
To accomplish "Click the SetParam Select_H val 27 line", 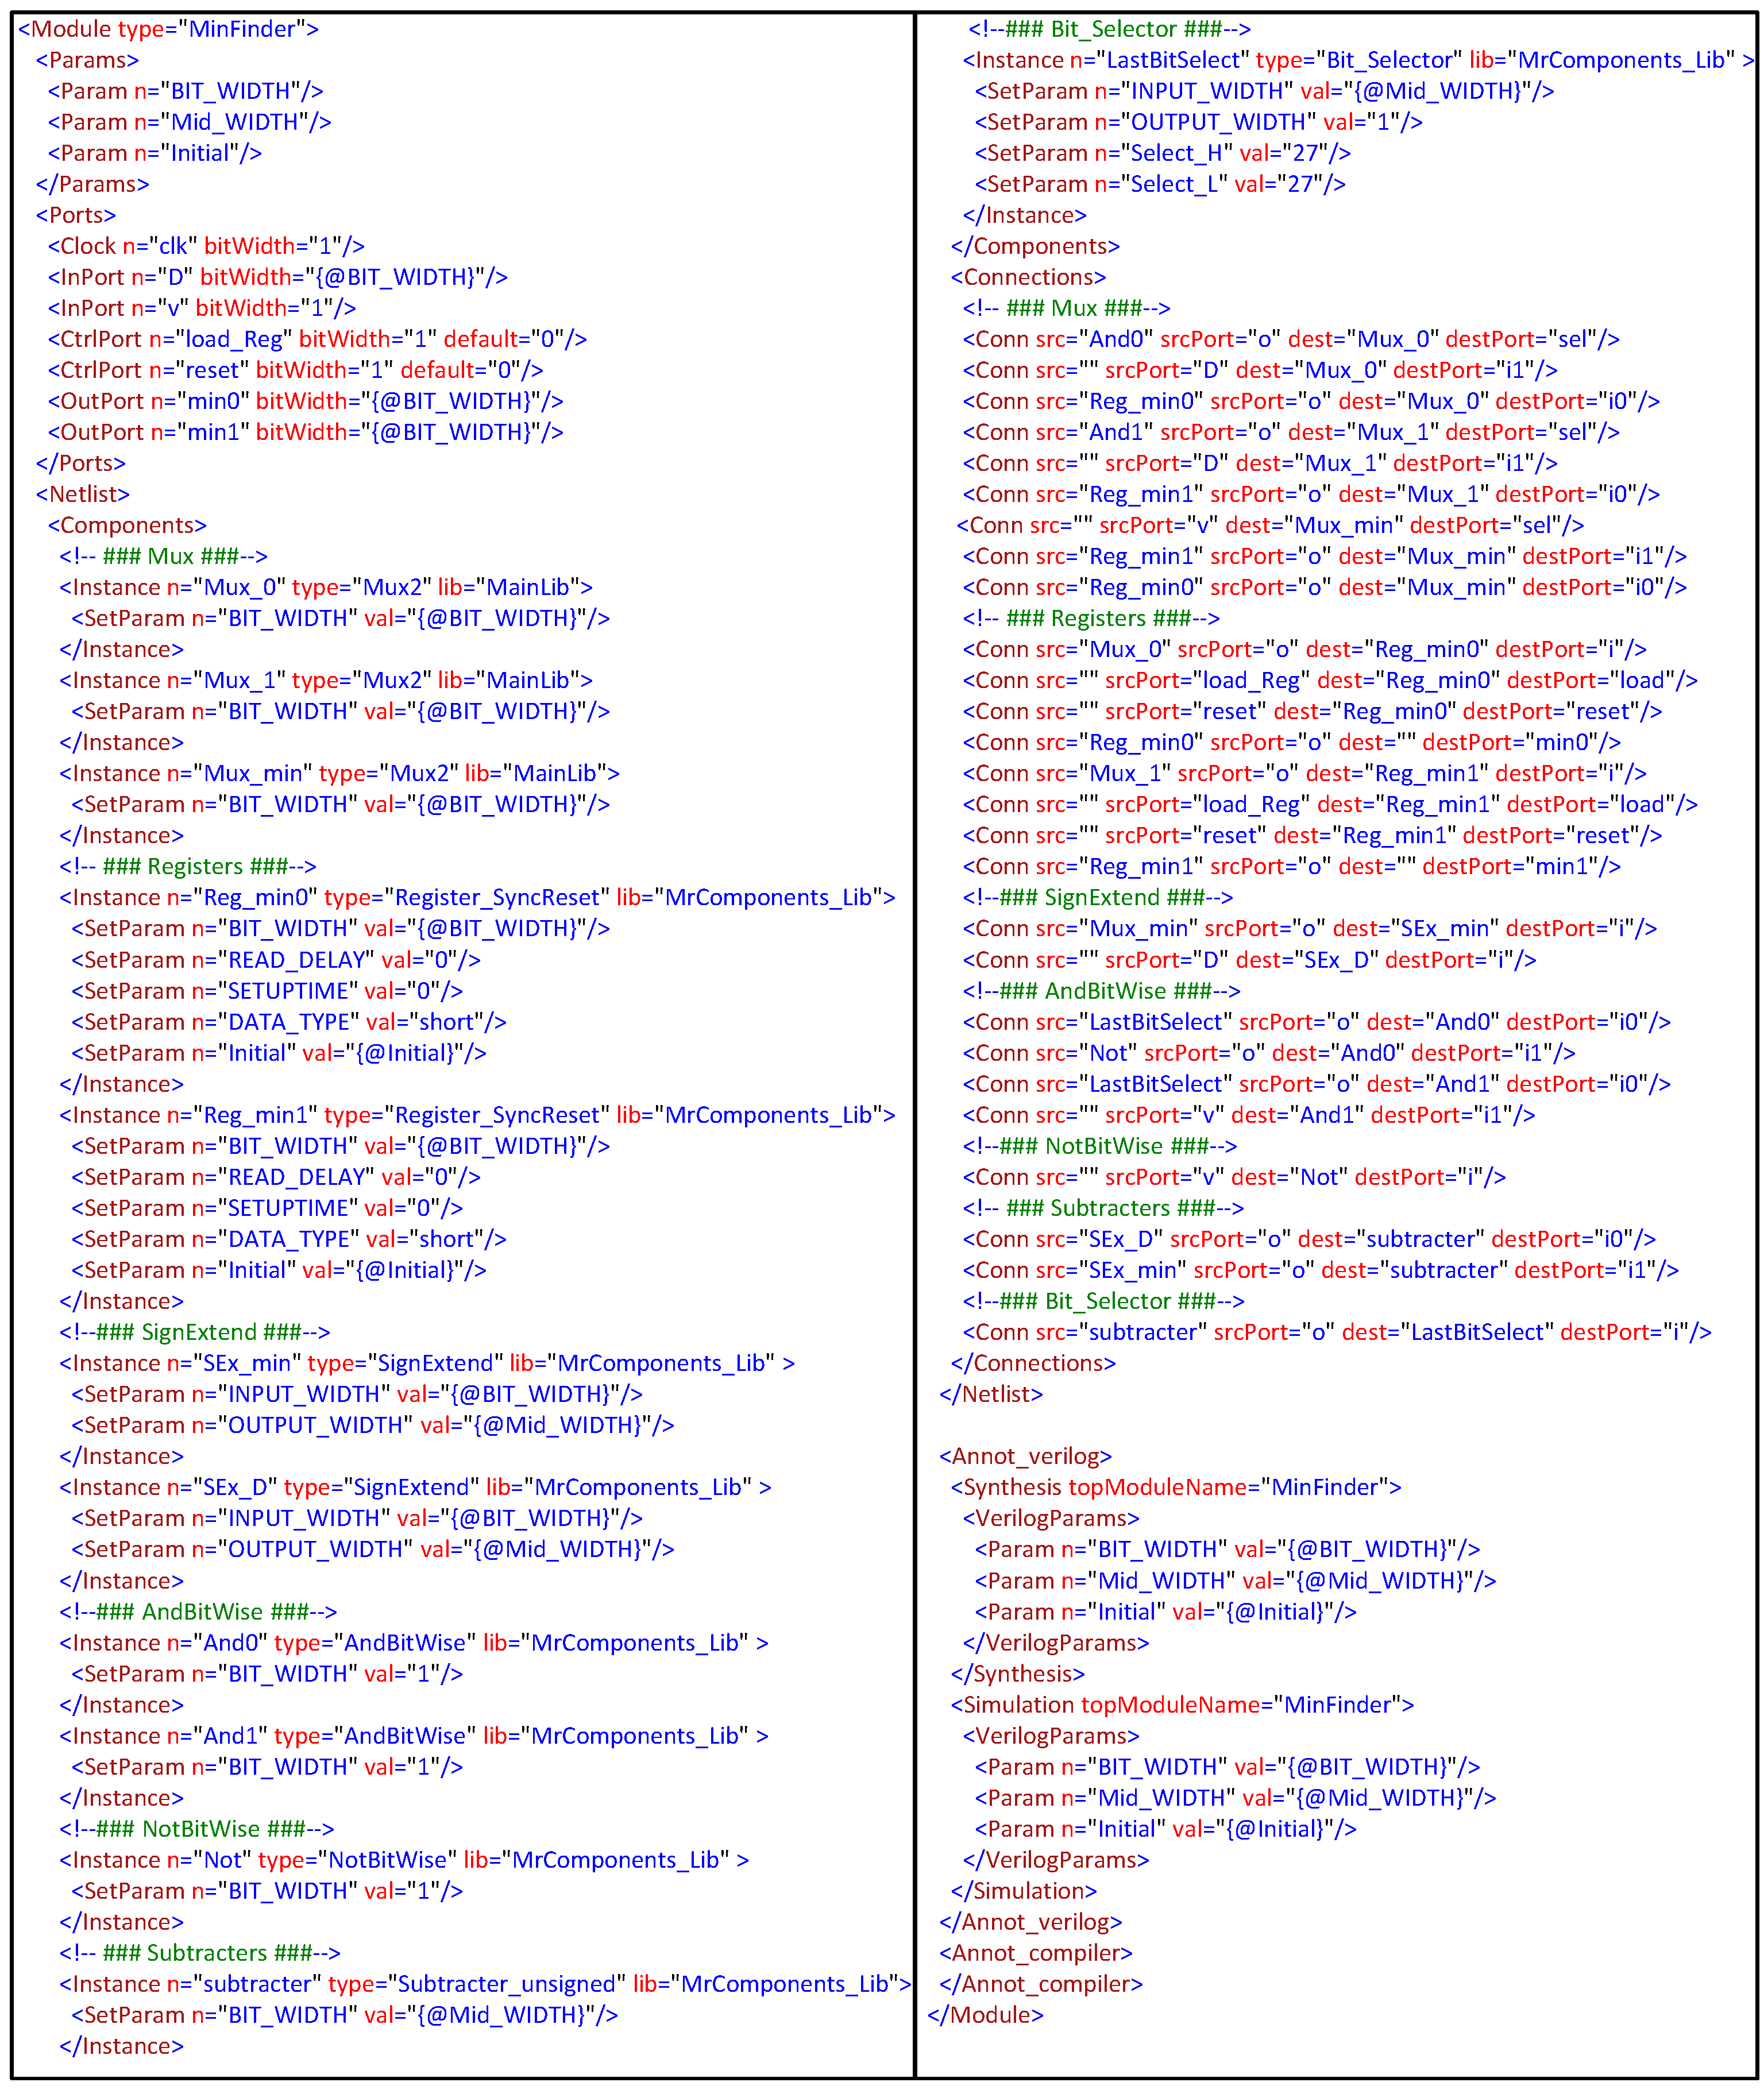I will click(x=1162, y=153).
